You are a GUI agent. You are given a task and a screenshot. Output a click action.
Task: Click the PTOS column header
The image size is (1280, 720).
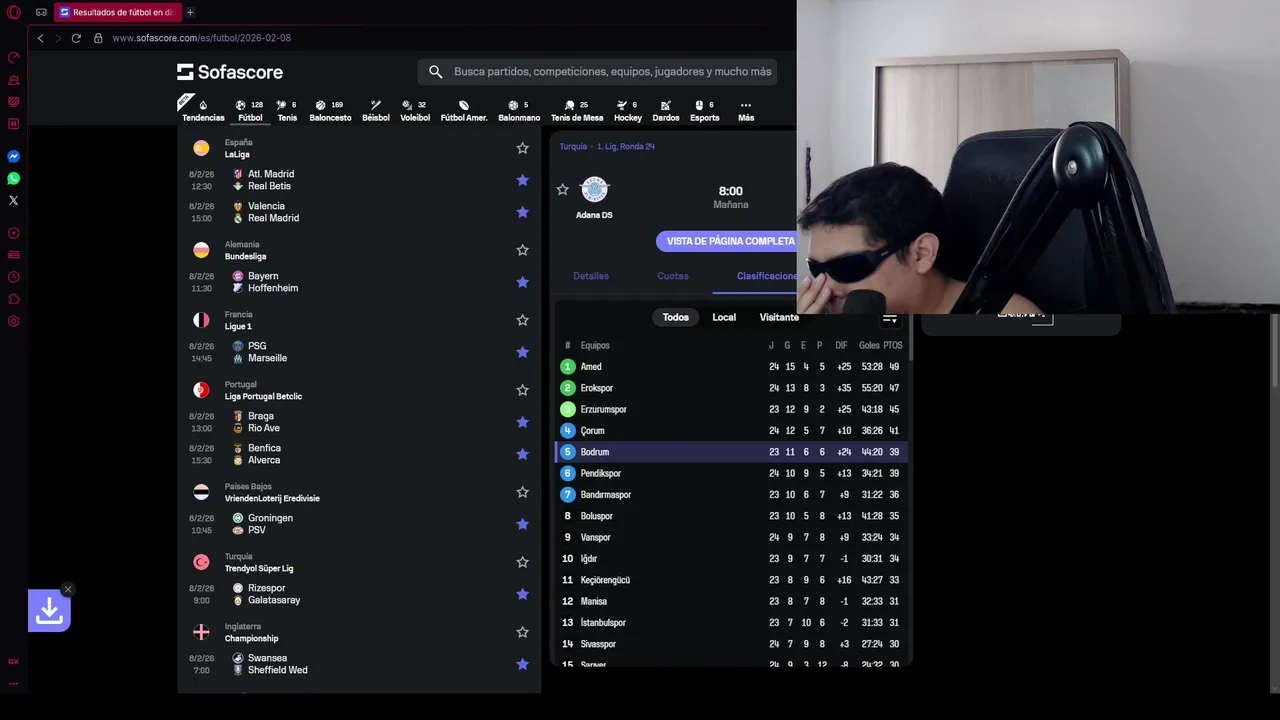[x=893, y=345]
